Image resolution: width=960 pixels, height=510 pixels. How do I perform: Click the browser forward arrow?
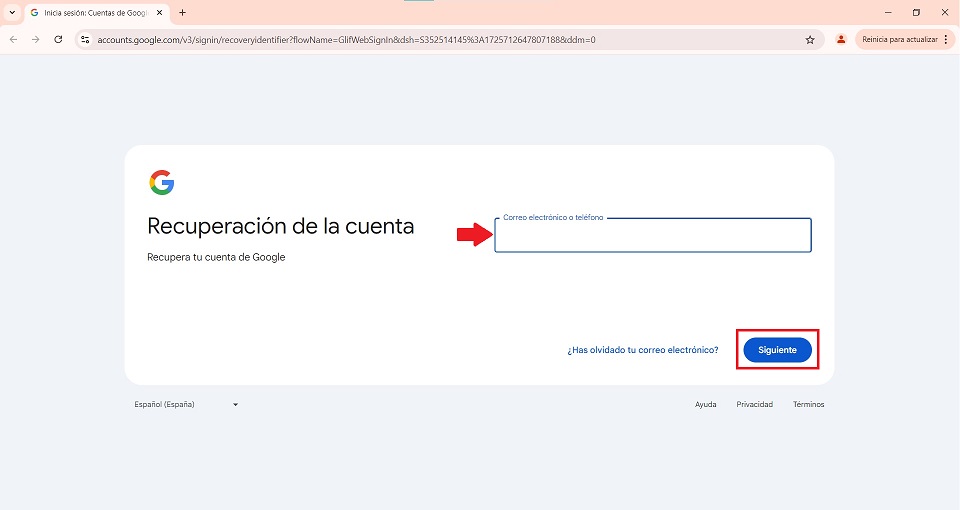(36, 39)
